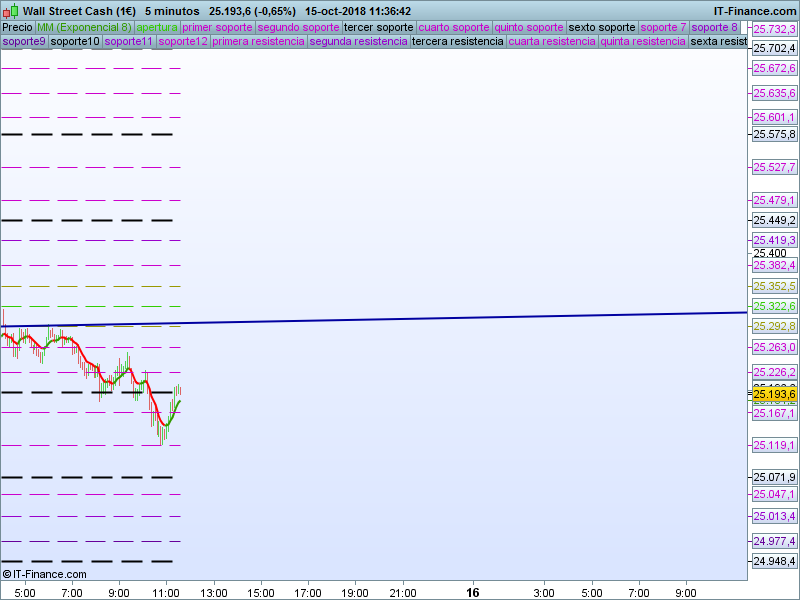Click the 25.419,3 price level label

[774, 240]
